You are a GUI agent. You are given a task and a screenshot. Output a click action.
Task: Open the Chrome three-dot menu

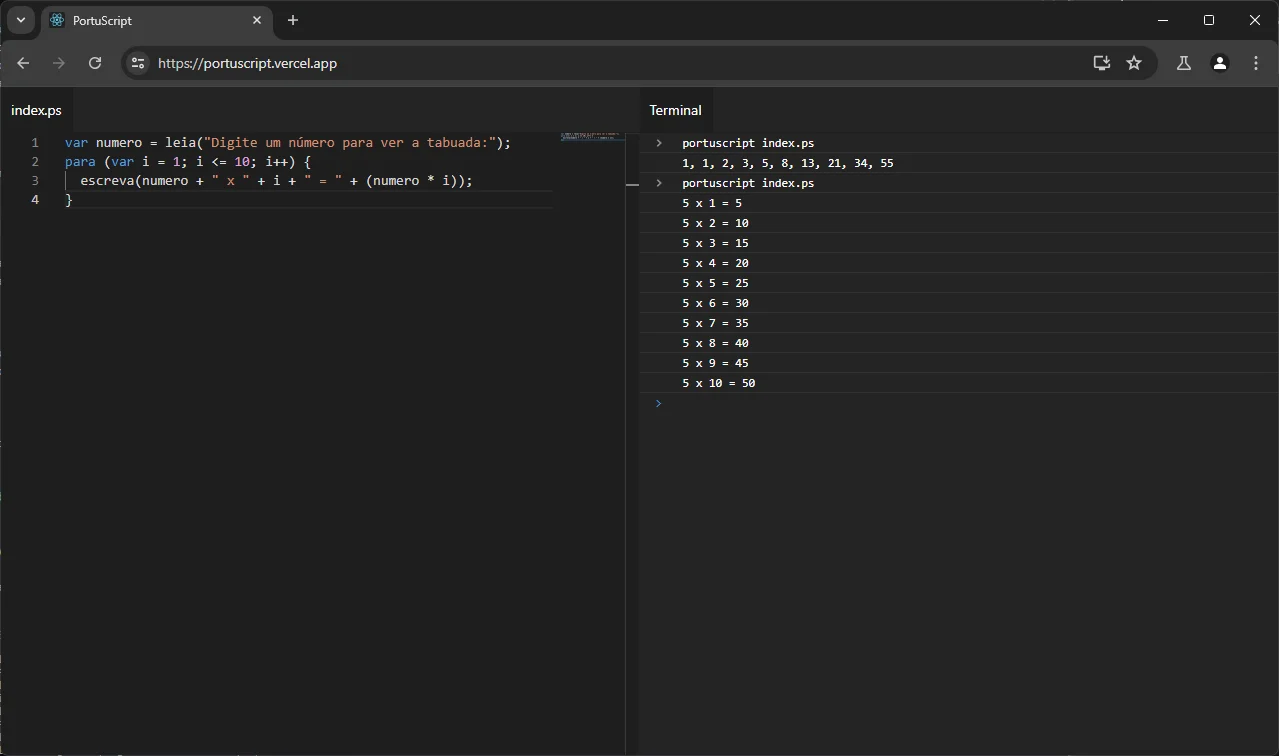point(1256,63)
